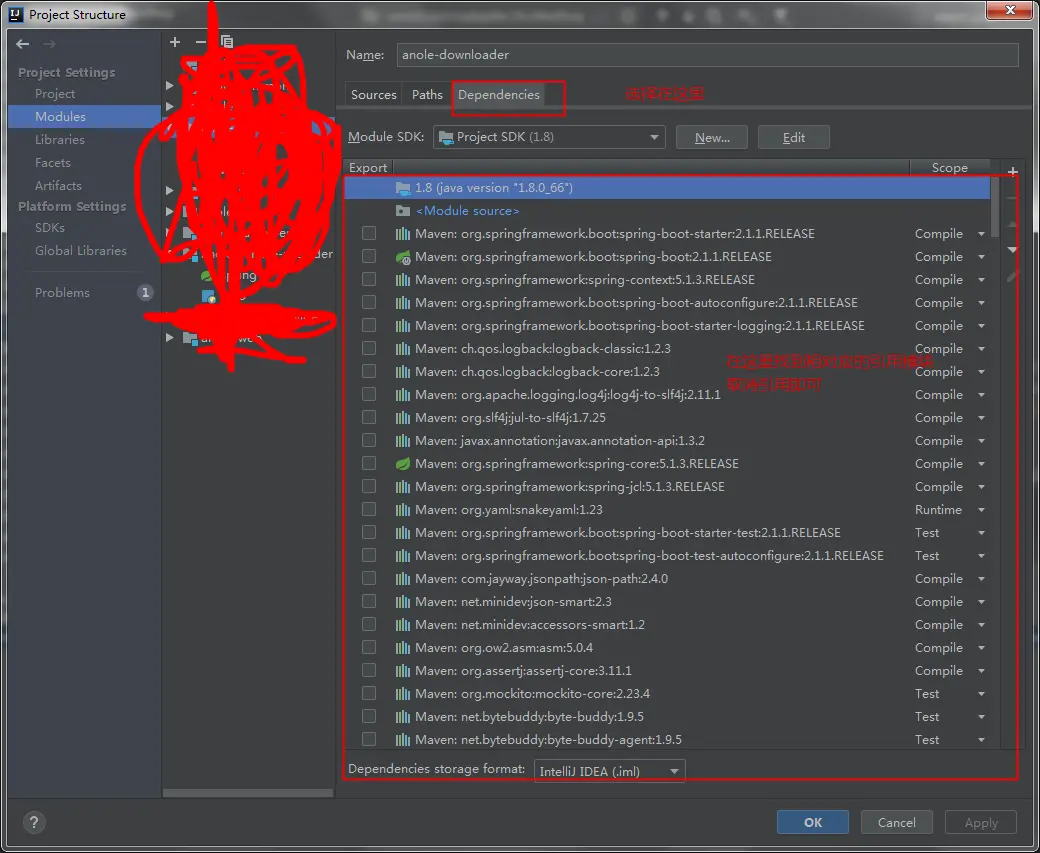Click the dependencies list vertical scrollbar
The width and height of the screenshot is (1040, 853).
click(994, 207)
